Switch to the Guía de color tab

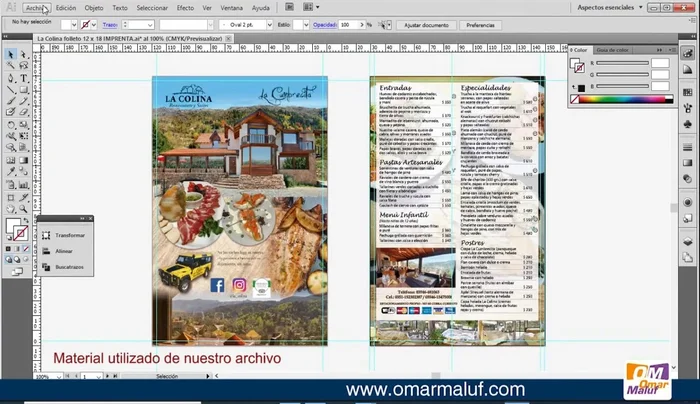click(x=612, y=49)
